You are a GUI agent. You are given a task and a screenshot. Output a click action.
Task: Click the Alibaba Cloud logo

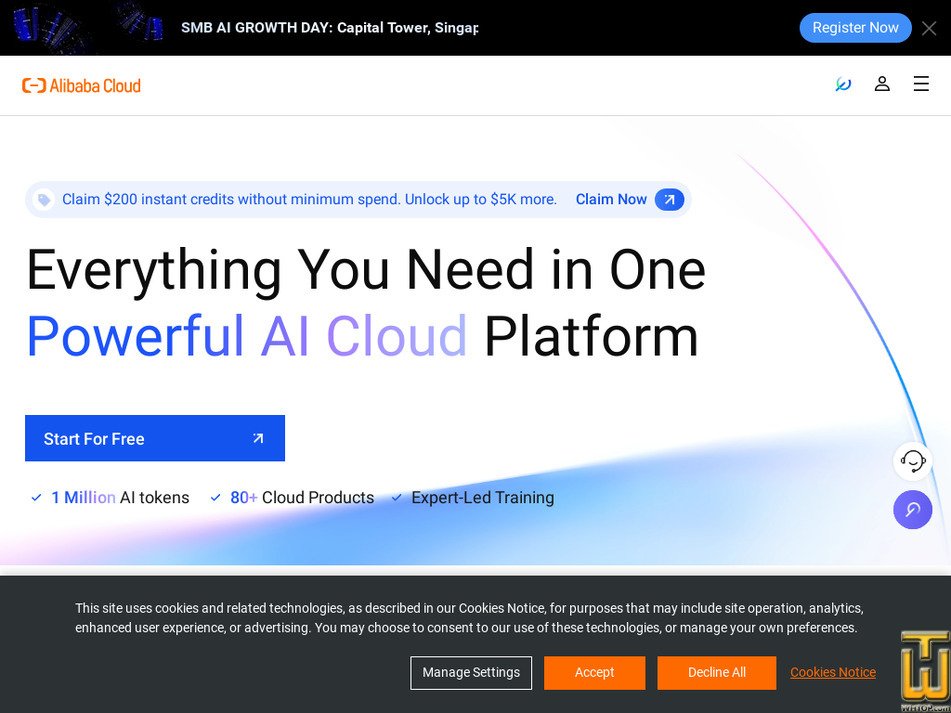[81, 84]
